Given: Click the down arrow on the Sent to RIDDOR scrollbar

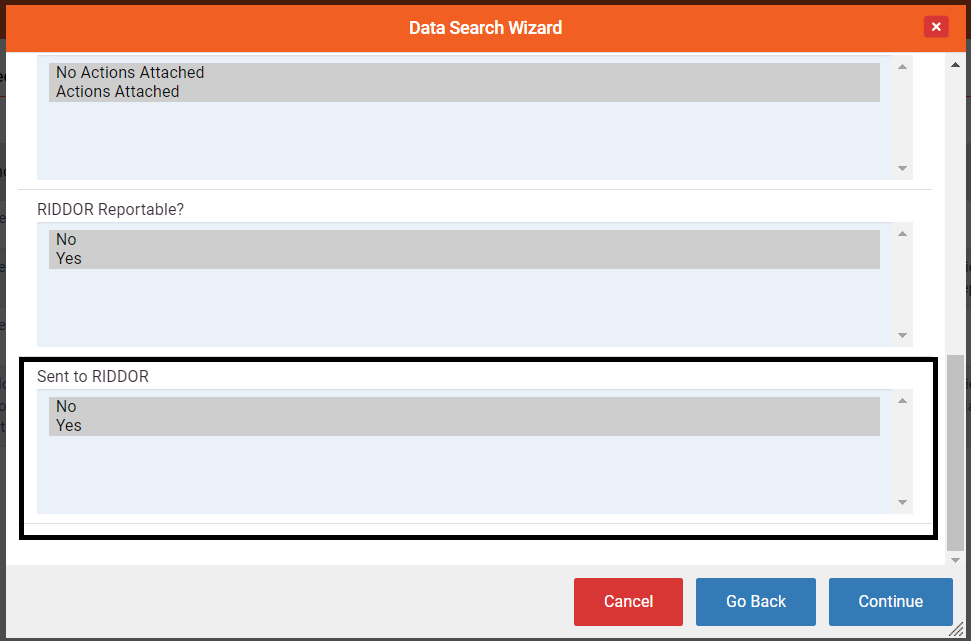Looking at the screenshot, I should [x=901, y=500].
